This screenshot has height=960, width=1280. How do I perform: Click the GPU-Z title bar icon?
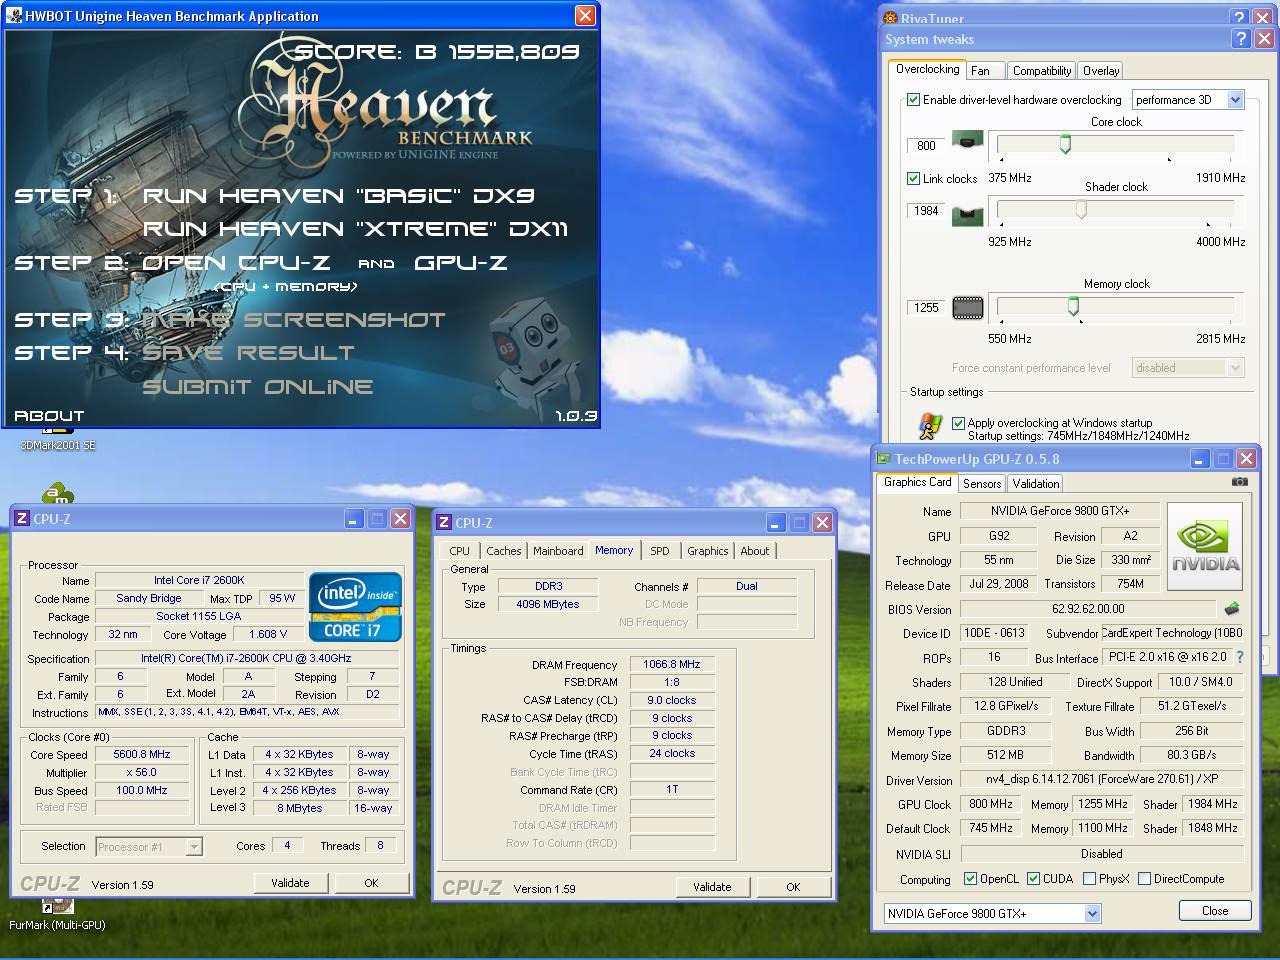[x=884, y=459]
